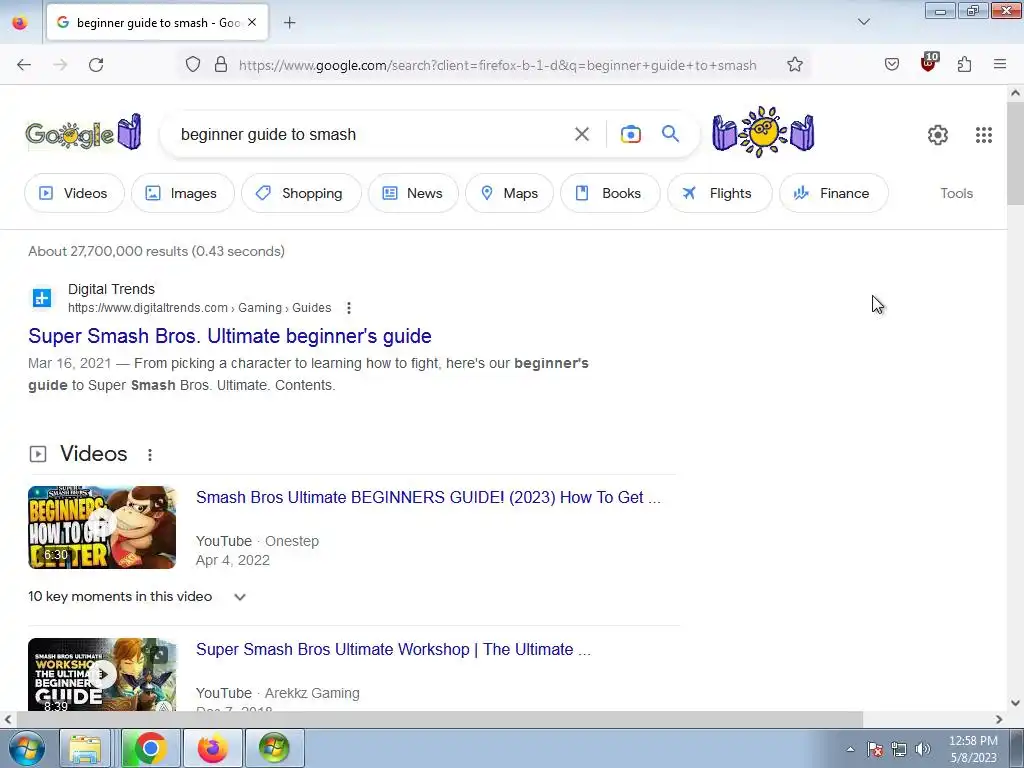
Task: Open File Explorer from the taskbar
Action: click(x=85, y=748)
